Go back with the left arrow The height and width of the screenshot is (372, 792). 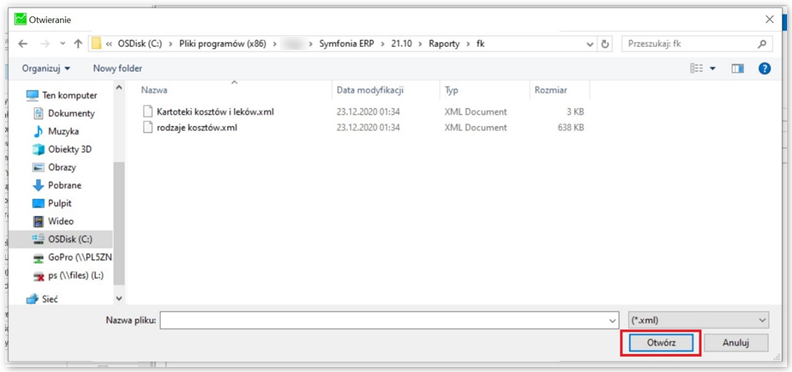pos(23,44)
